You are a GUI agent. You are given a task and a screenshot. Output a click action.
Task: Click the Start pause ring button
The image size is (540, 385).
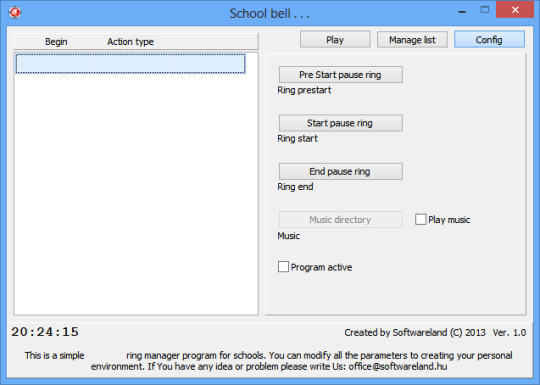coord(341,123)
